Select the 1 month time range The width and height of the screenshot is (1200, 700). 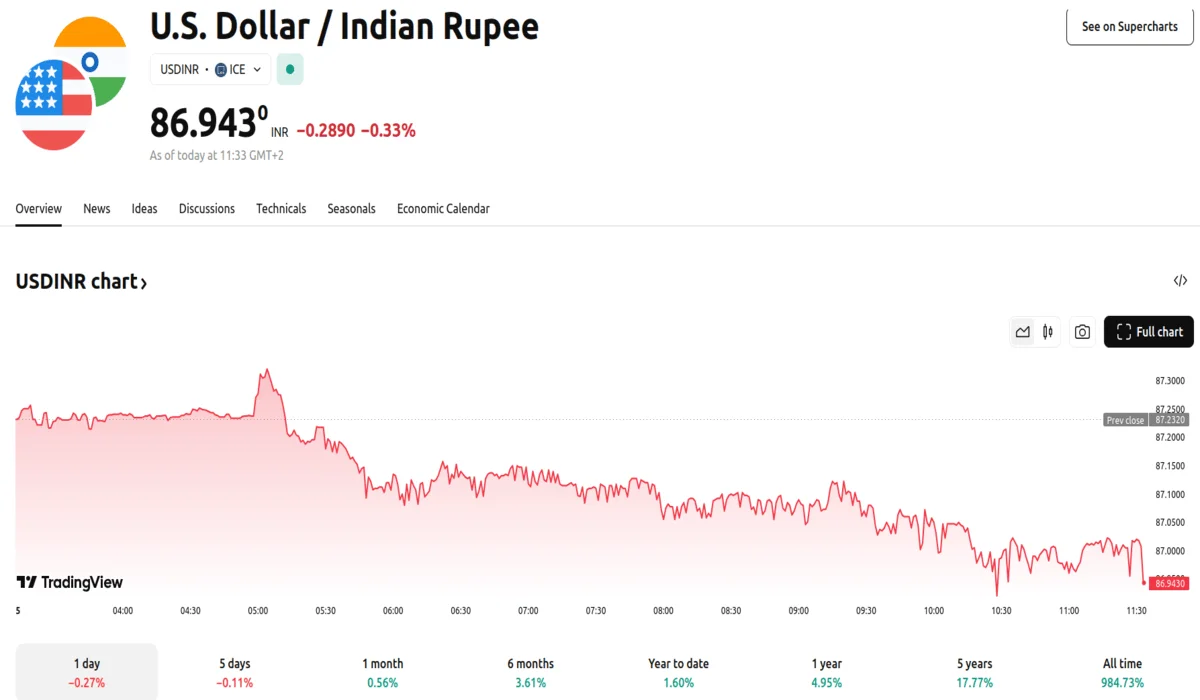click(383, 672)
